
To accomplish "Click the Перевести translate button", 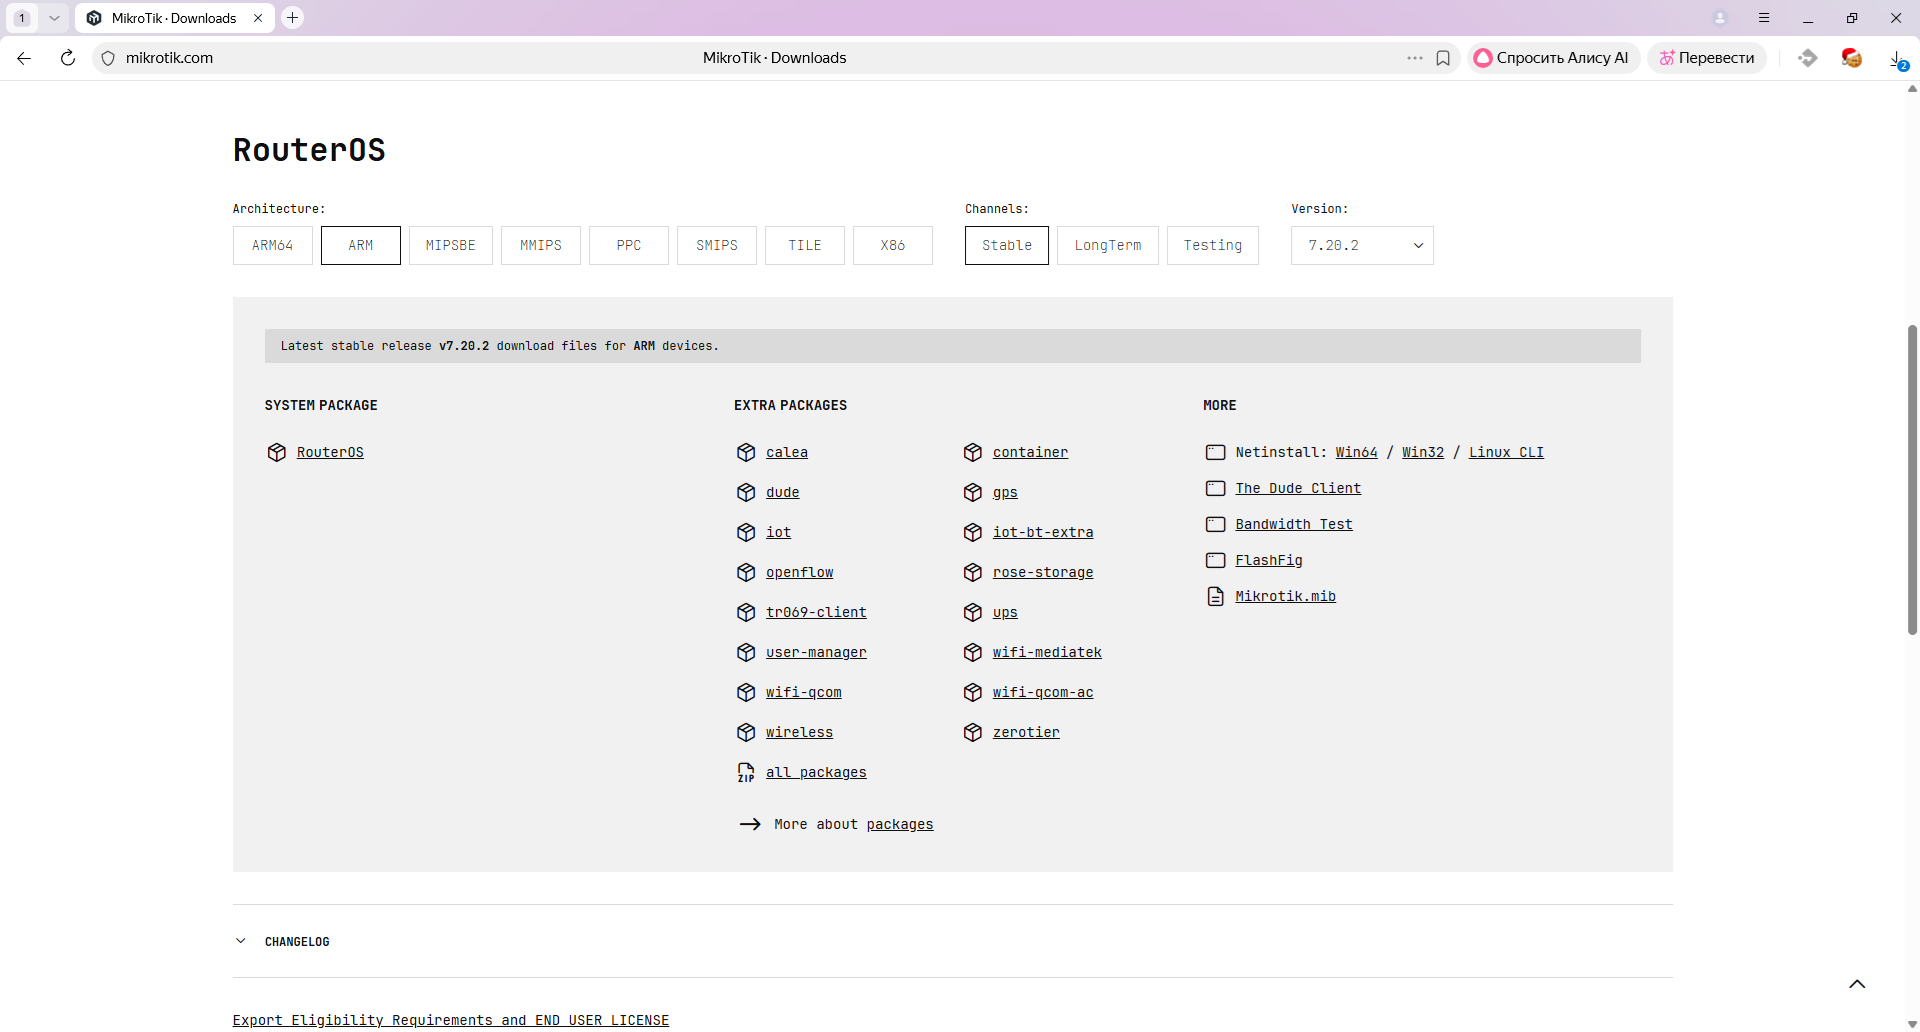I will tap(1707, 58).
